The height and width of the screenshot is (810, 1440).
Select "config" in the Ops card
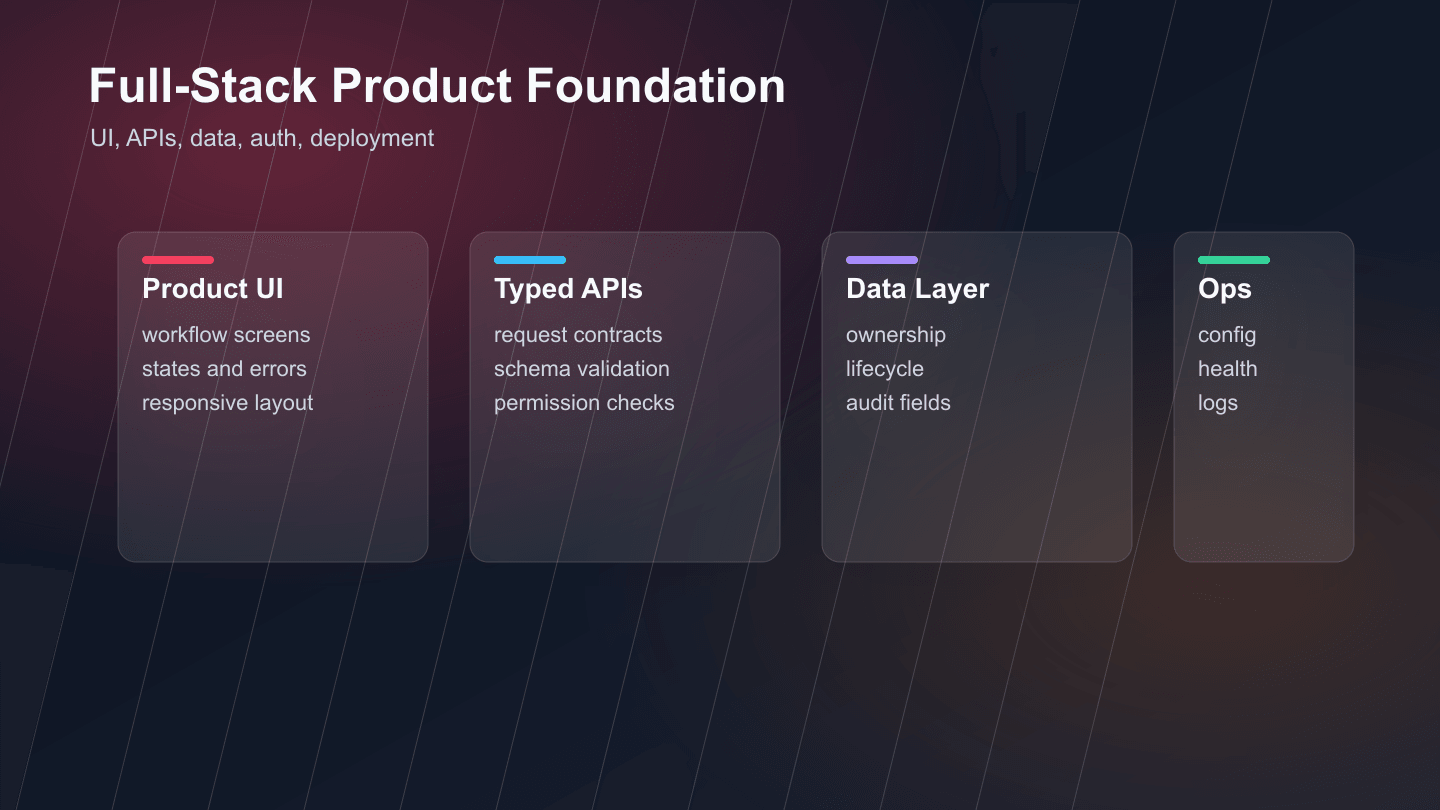click(x=1227, y=335)
